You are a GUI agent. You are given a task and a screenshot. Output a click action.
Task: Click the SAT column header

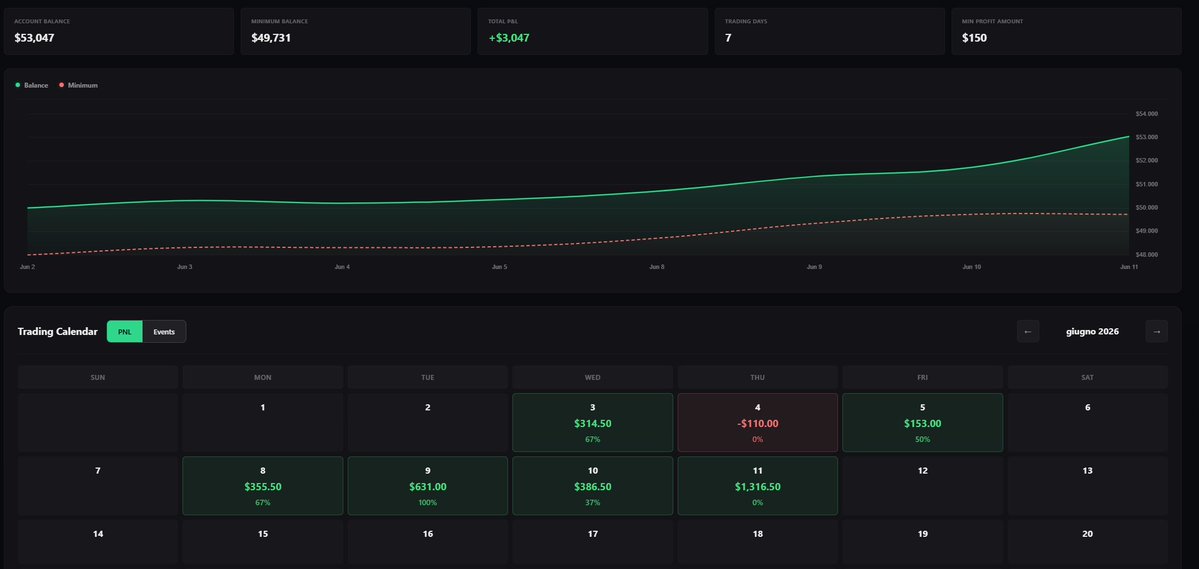1087,377
